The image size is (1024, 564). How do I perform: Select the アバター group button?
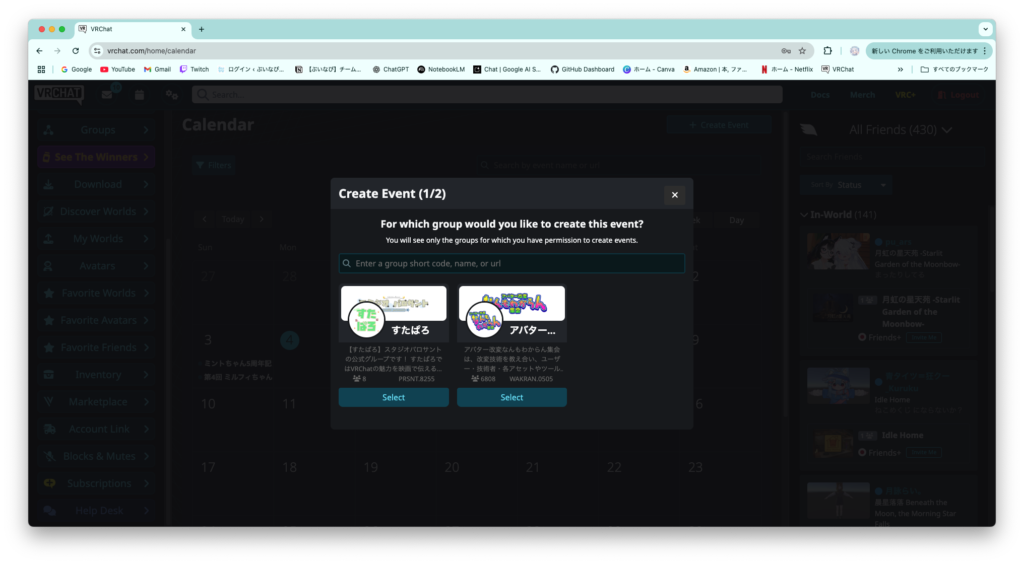[511, 397]
